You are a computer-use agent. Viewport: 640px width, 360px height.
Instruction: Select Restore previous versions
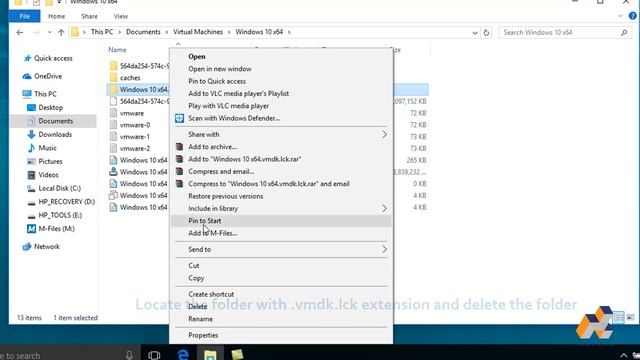281,196
